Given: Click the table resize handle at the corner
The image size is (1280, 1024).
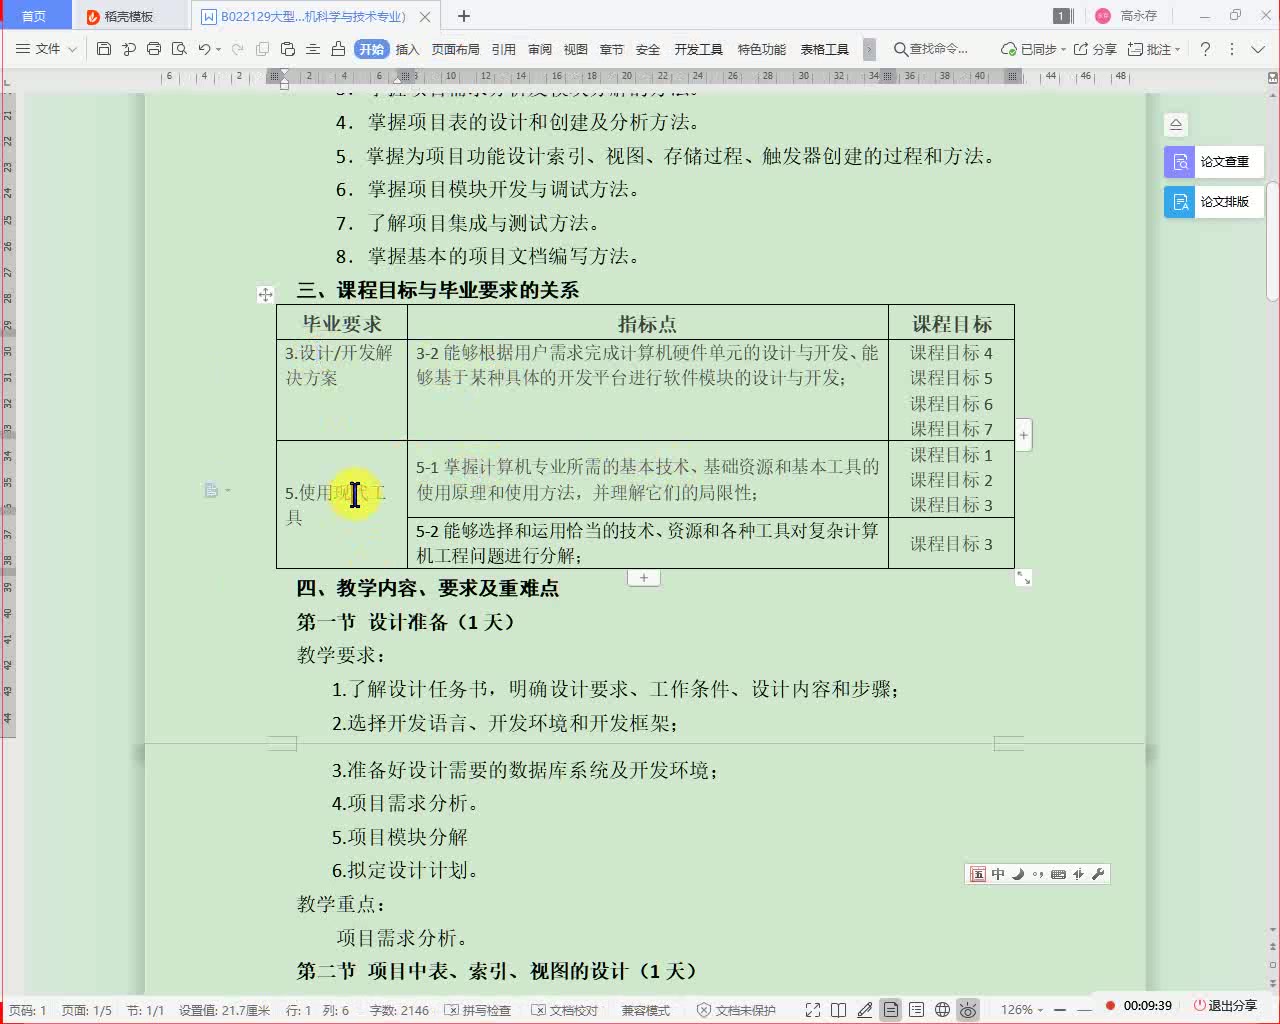Looking at the screenshot, I should 1023,578.
